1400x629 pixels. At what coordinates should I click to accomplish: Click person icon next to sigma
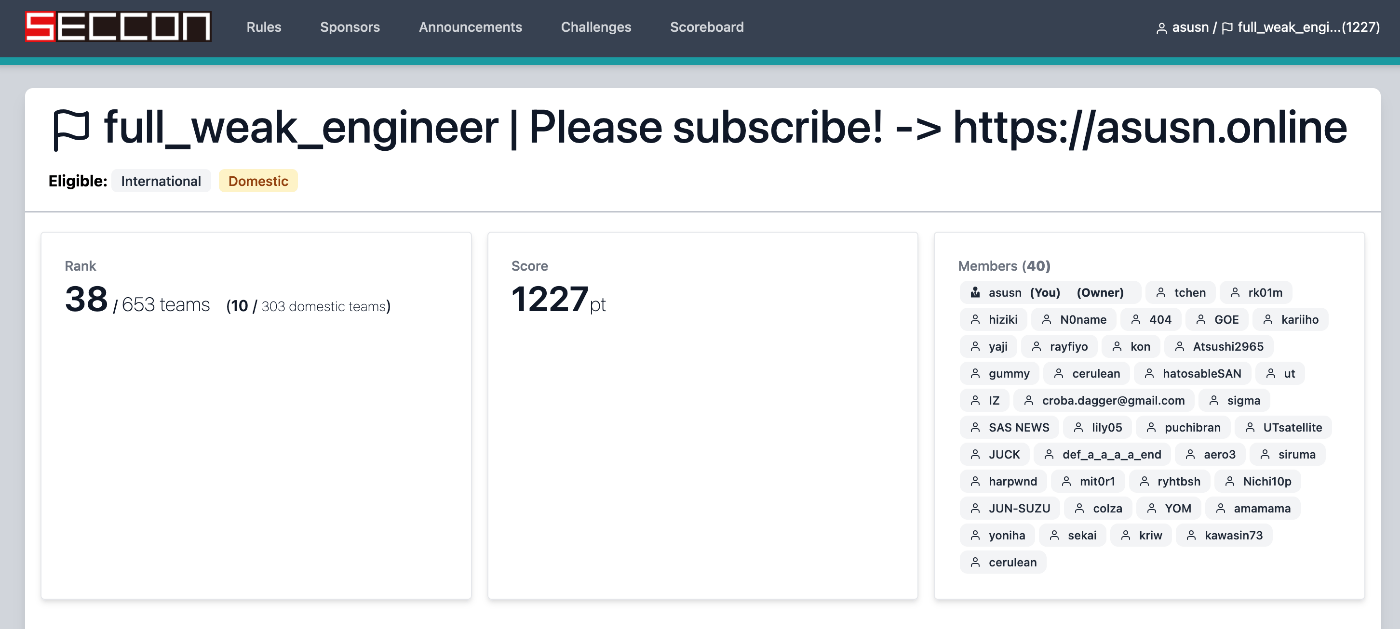(1214, 401)
